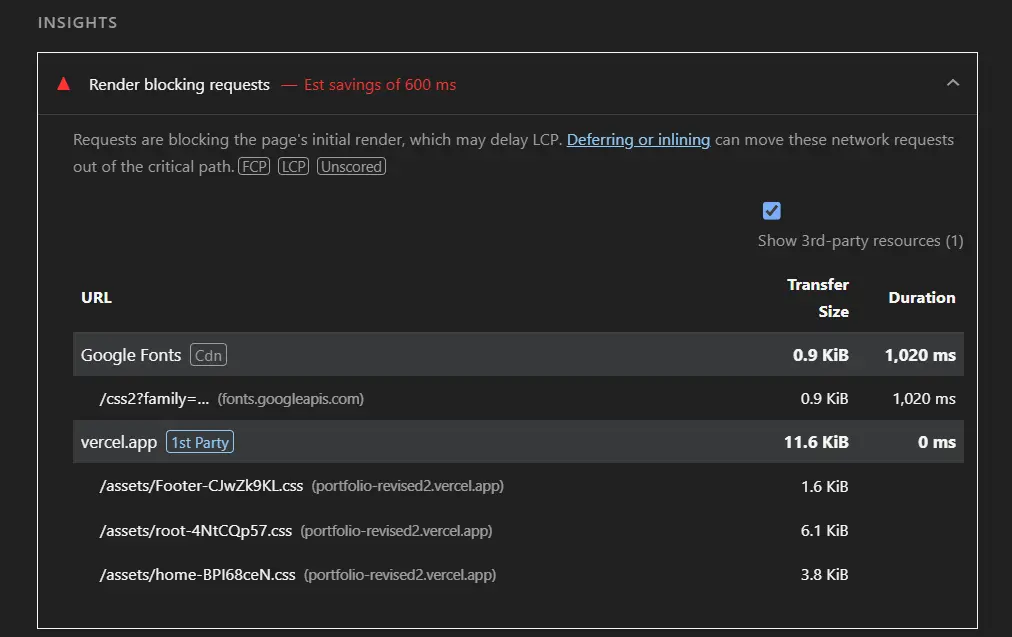Open /assets/home-BPI68ceN.css link
This screenshot has height=637, width=1012.
(x=197, y=574)
